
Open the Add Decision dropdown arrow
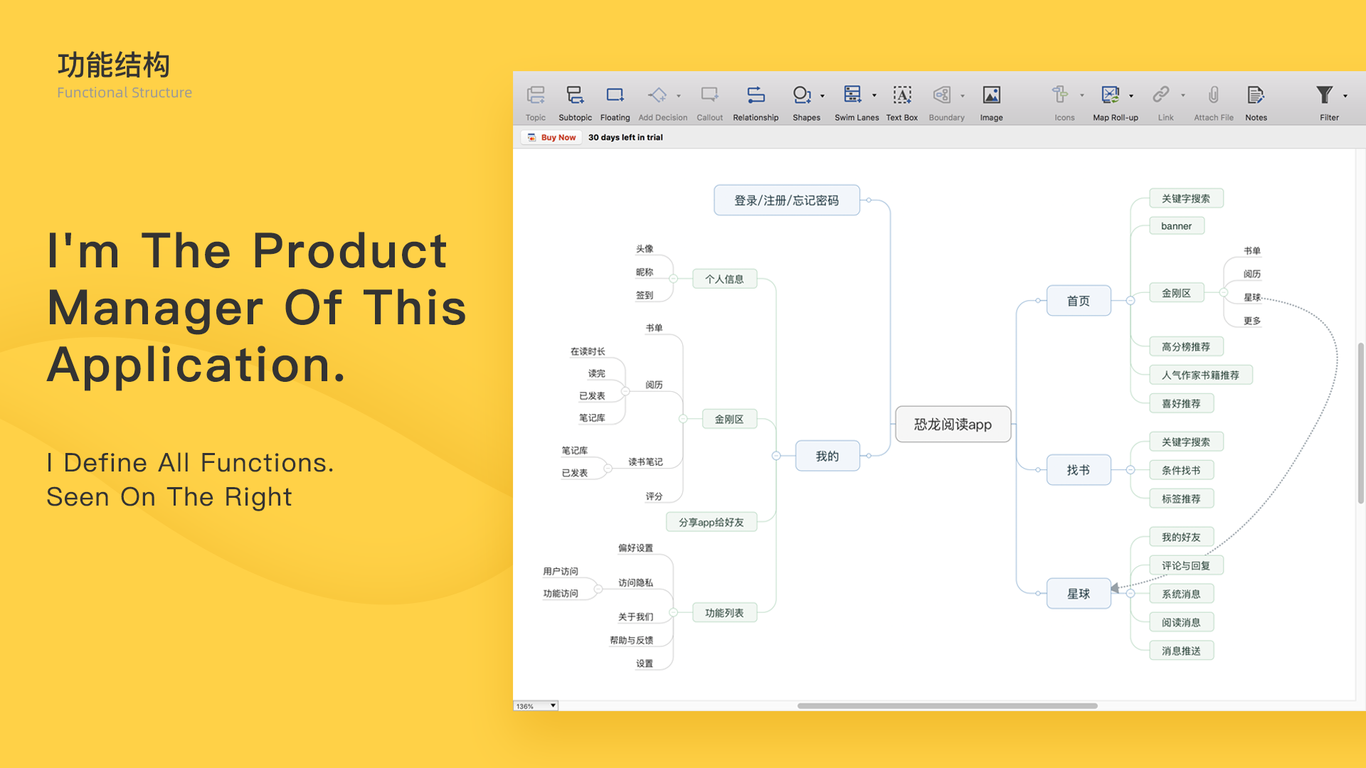coord(679,96)
